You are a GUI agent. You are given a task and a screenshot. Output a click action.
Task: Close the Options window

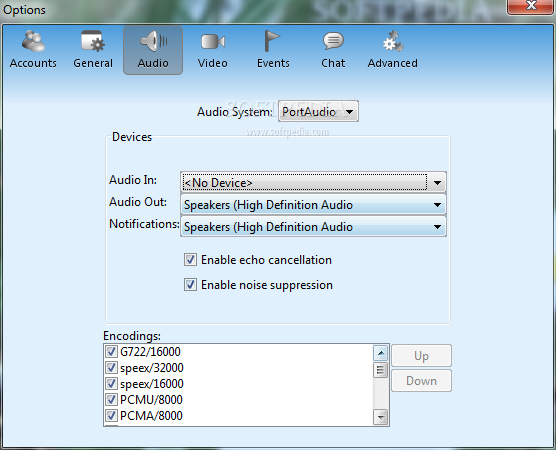531,6
